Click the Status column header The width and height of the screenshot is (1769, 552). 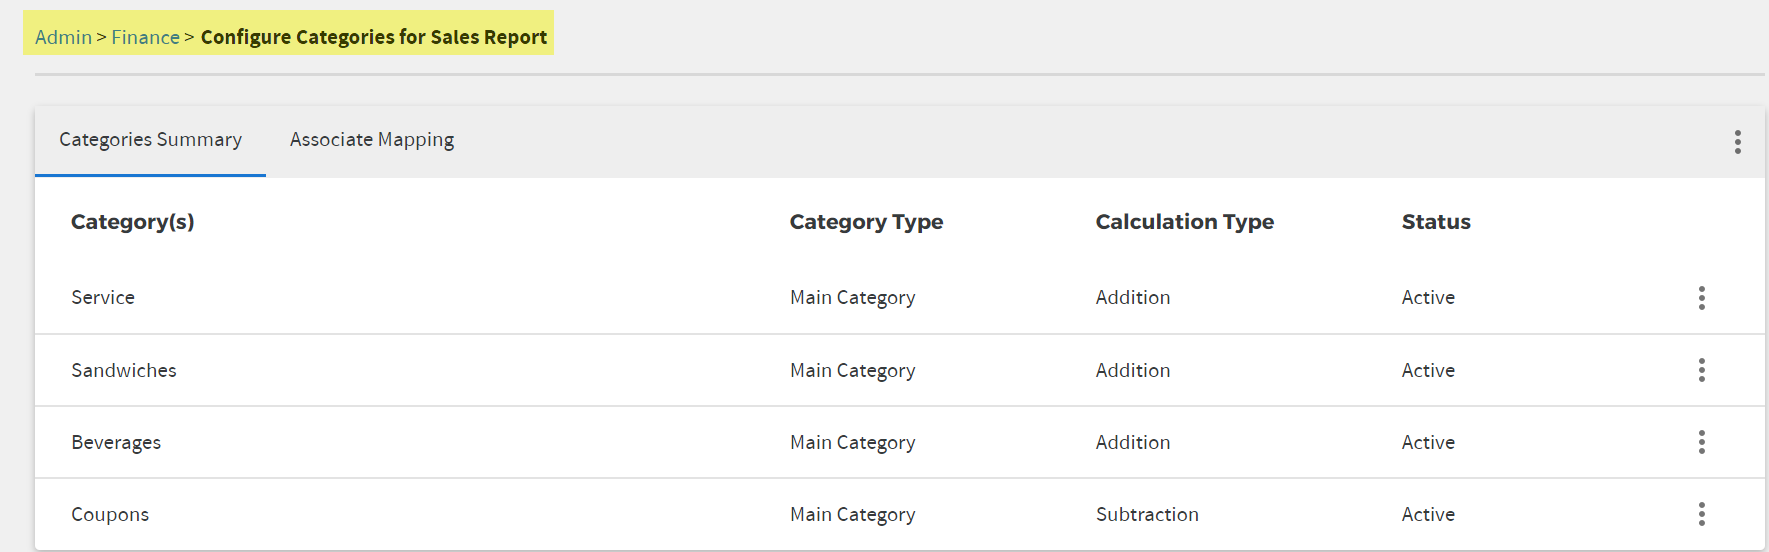tap(1436, 222)
